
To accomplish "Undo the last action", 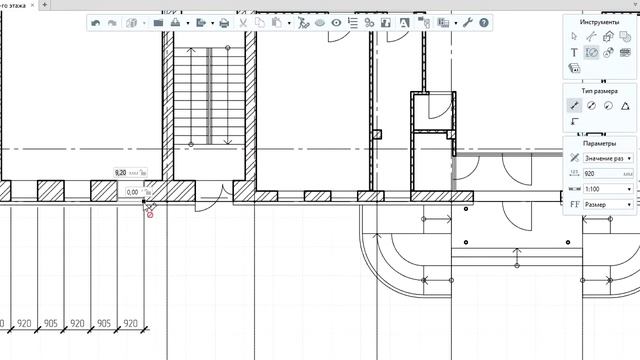I will pos(96,23).
